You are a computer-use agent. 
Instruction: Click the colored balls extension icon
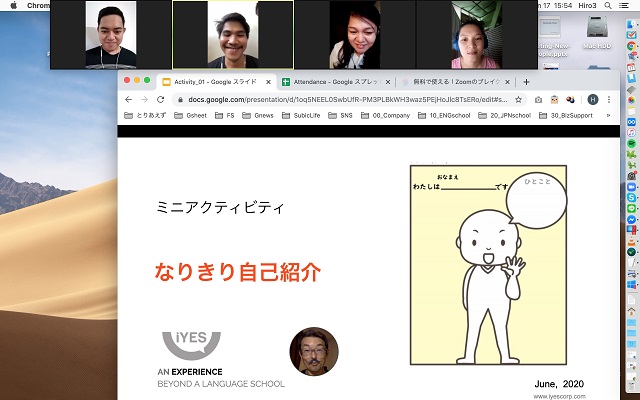point(570,100)
